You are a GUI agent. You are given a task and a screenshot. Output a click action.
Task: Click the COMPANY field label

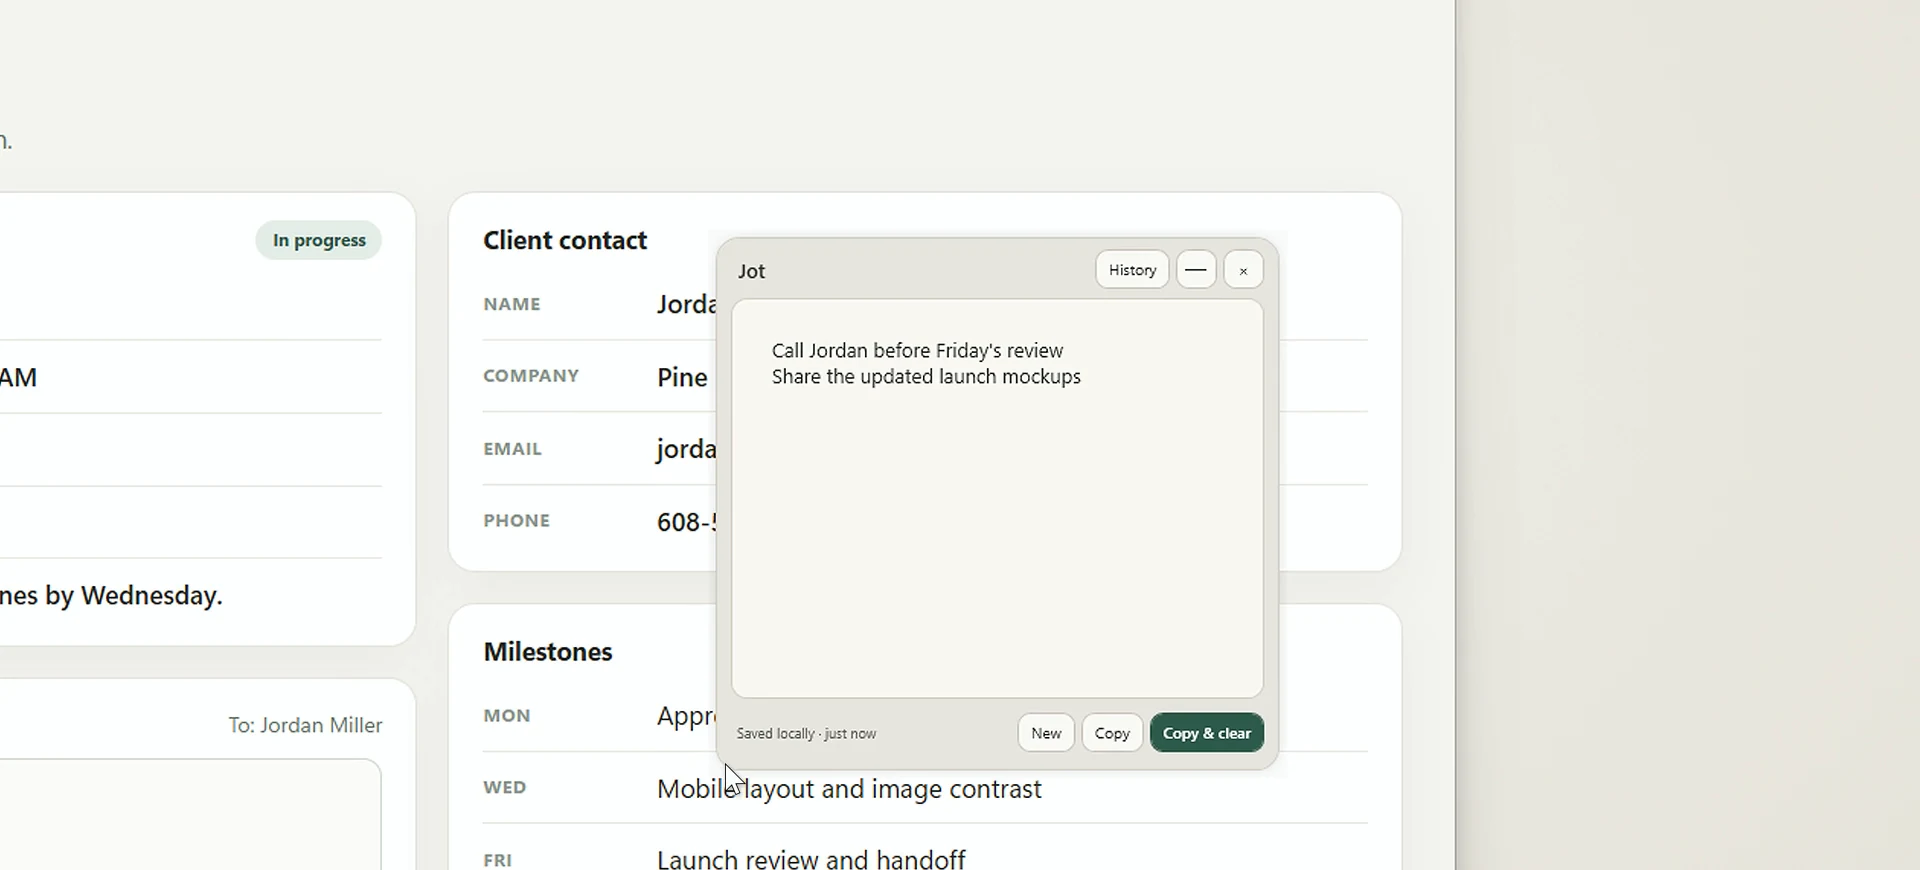click(531, 376)
